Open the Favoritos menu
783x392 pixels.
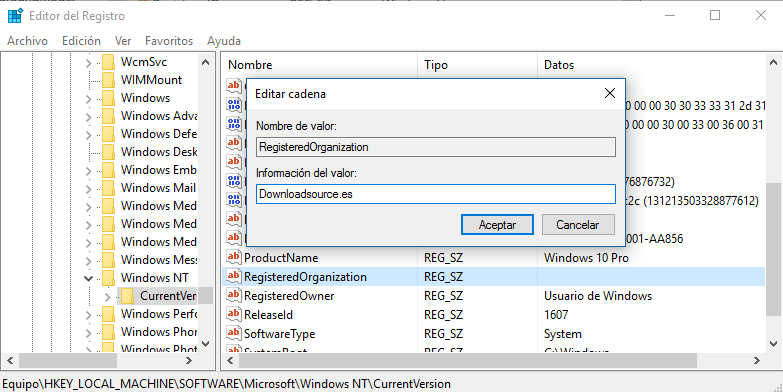[169, 41]
